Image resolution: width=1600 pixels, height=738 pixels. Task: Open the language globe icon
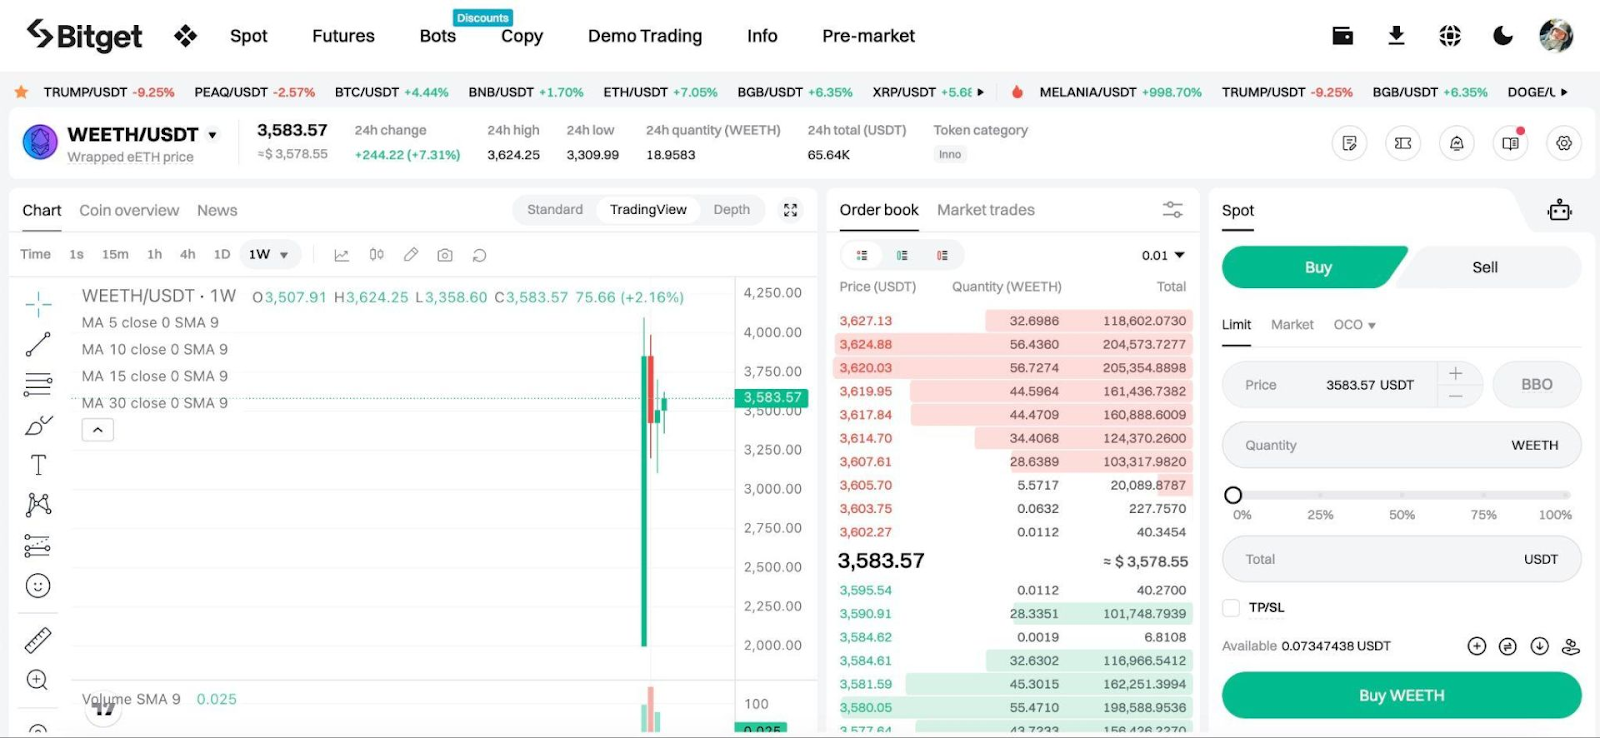[1450, 36]
